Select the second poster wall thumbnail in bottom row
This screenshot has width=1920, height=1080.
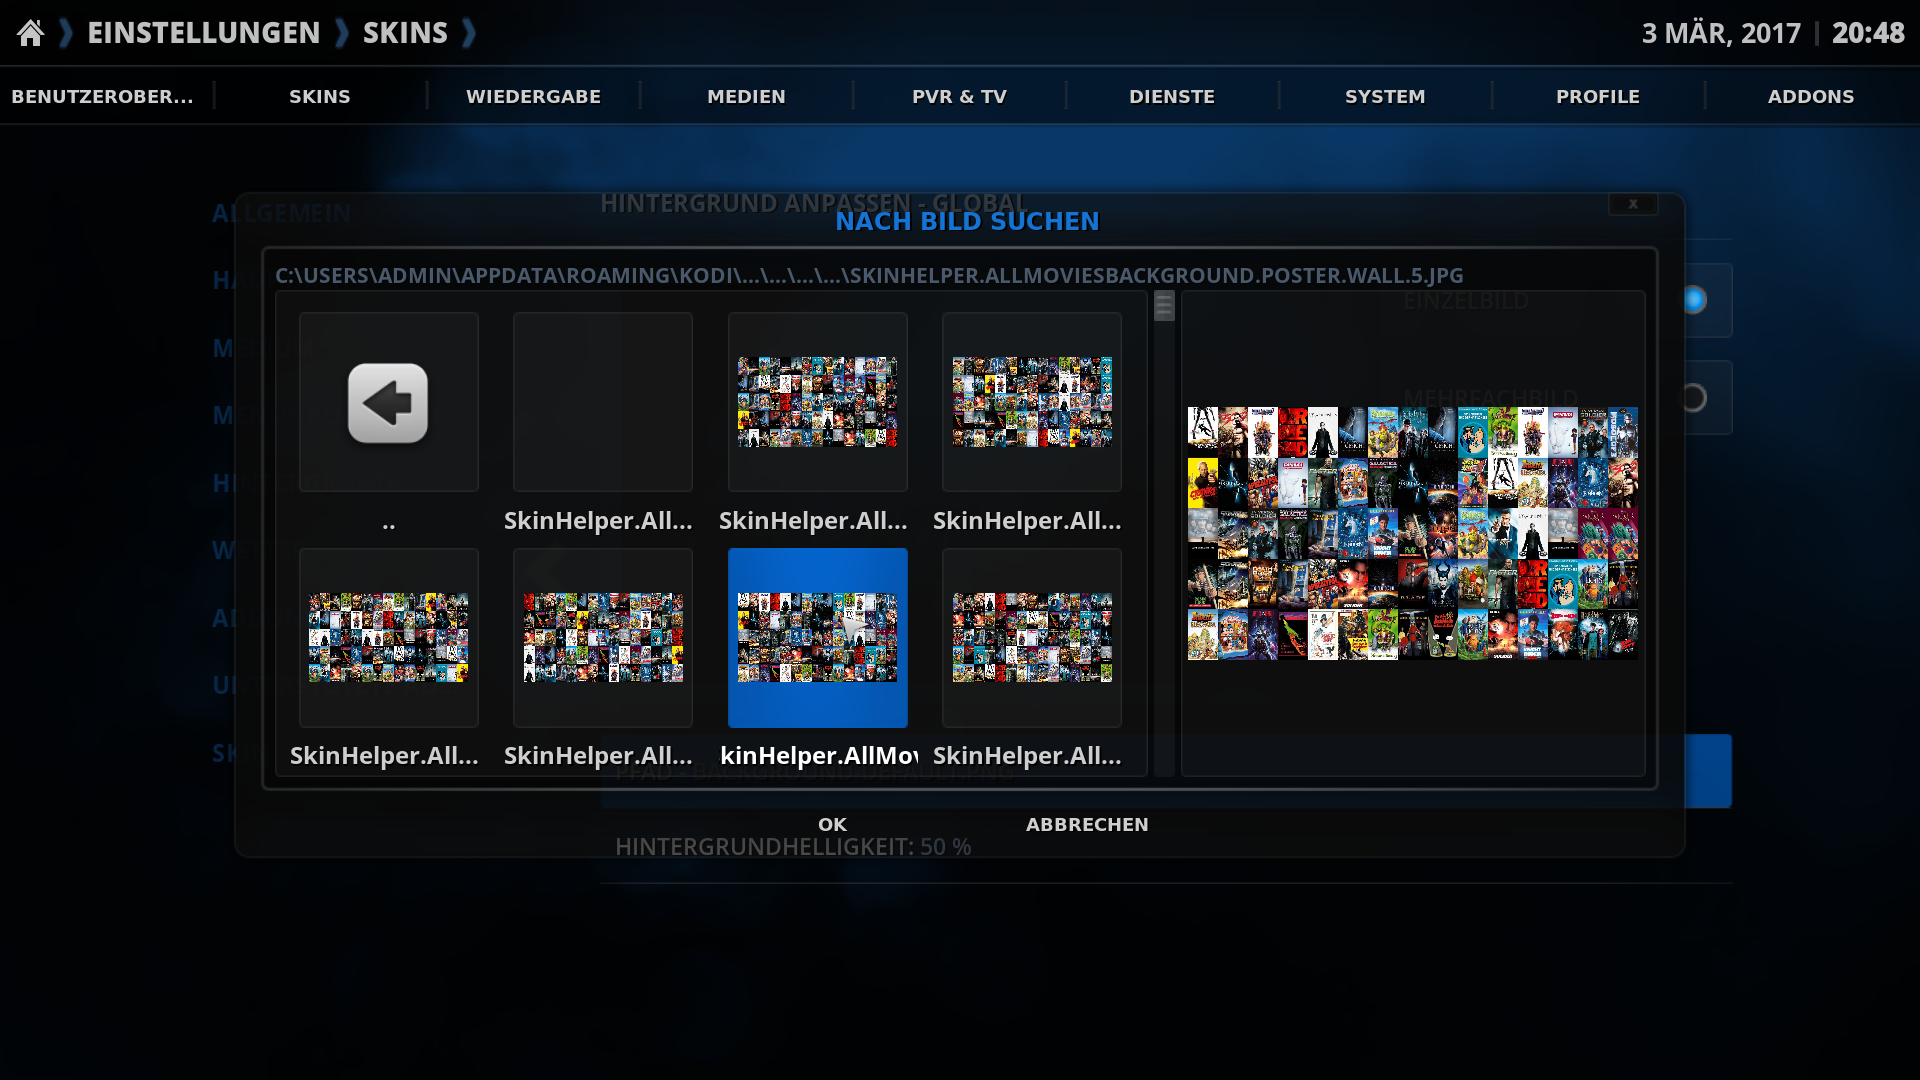(x=603, y=638)
